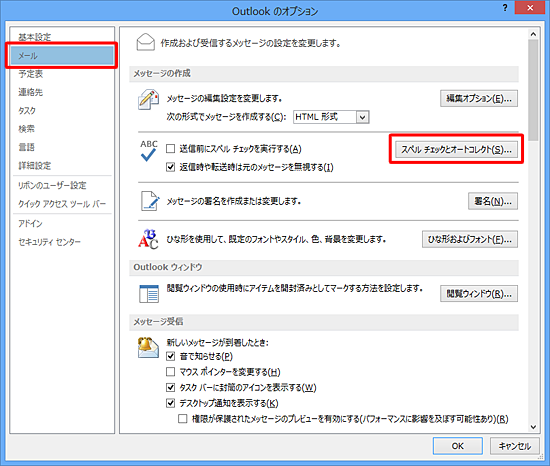Open the 予定表 options category

(62, 74)
